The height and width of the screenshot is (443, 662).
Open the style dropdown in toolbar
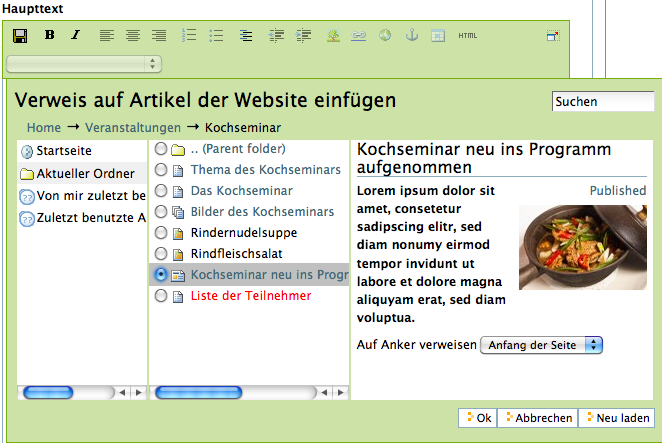tap(84, 64)
